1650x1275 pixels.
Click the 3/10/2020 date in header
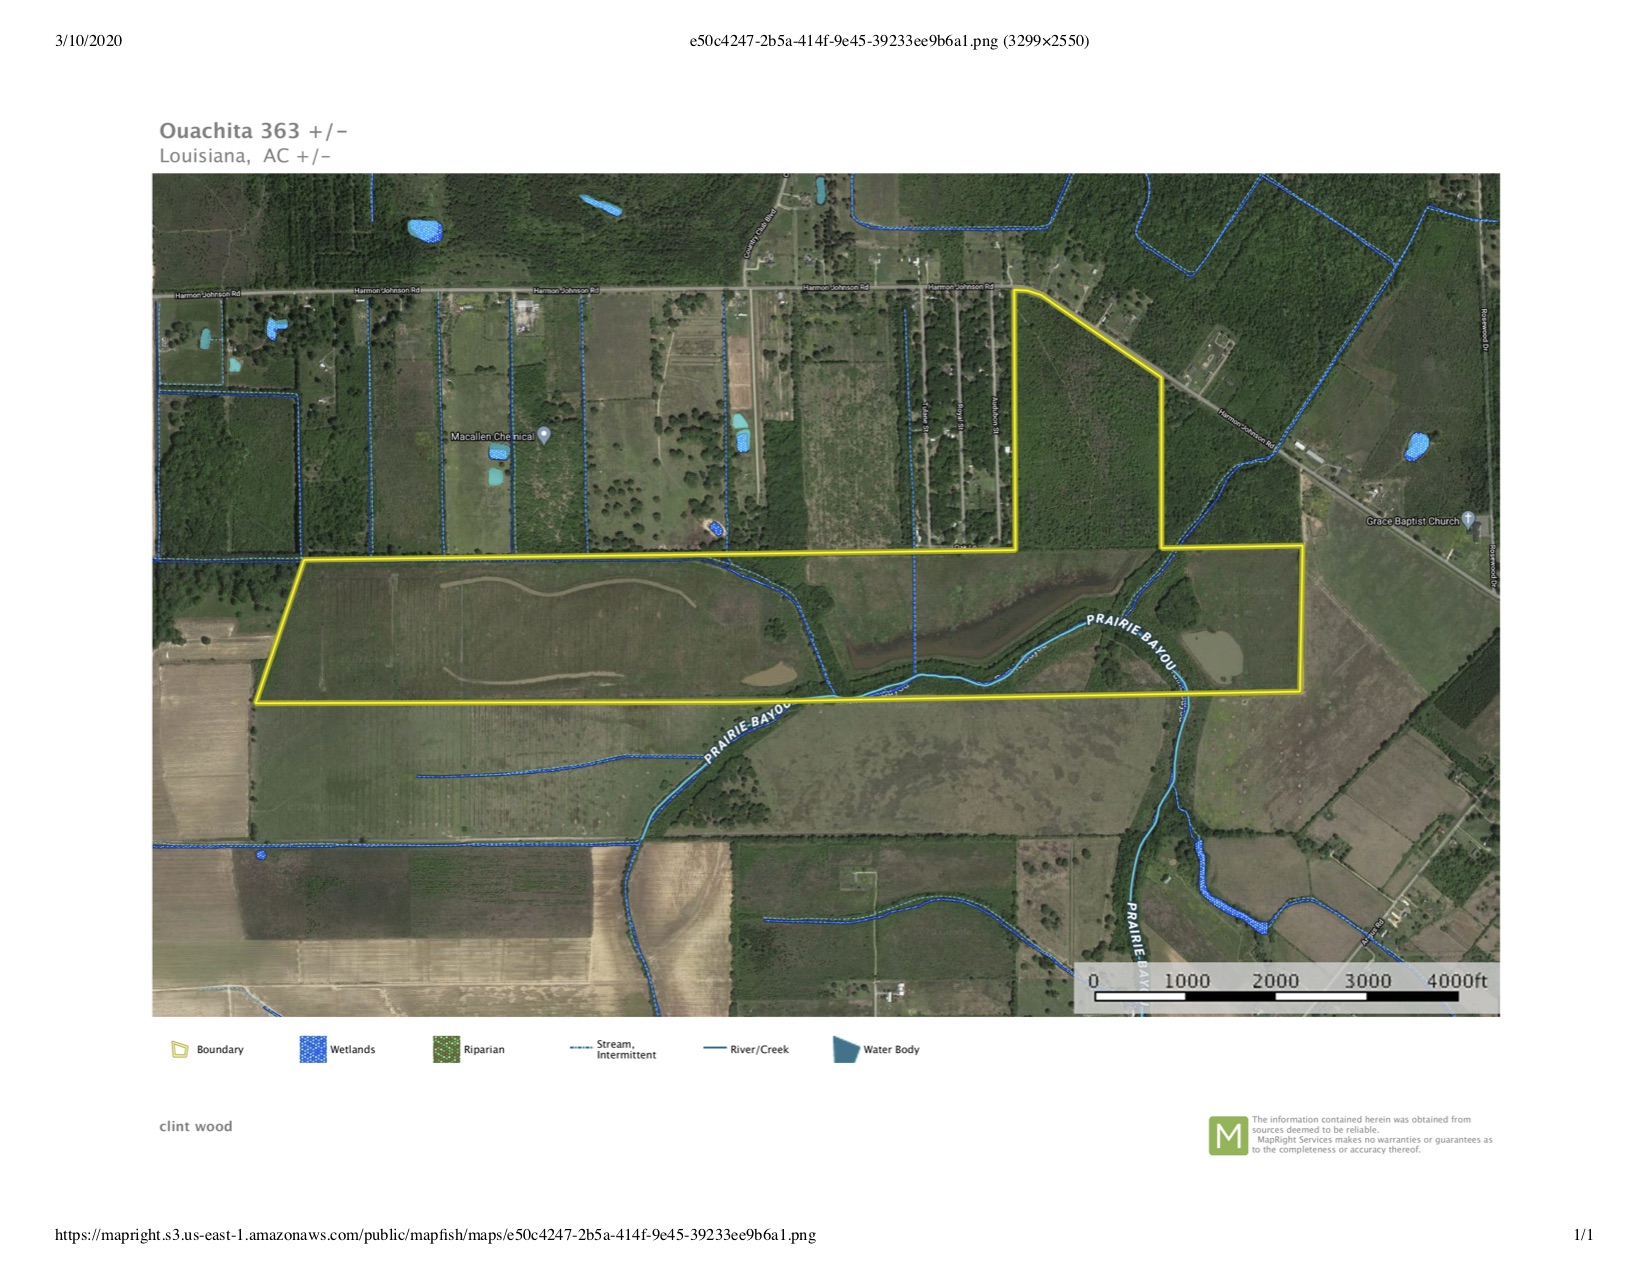[x=89, y=41]
